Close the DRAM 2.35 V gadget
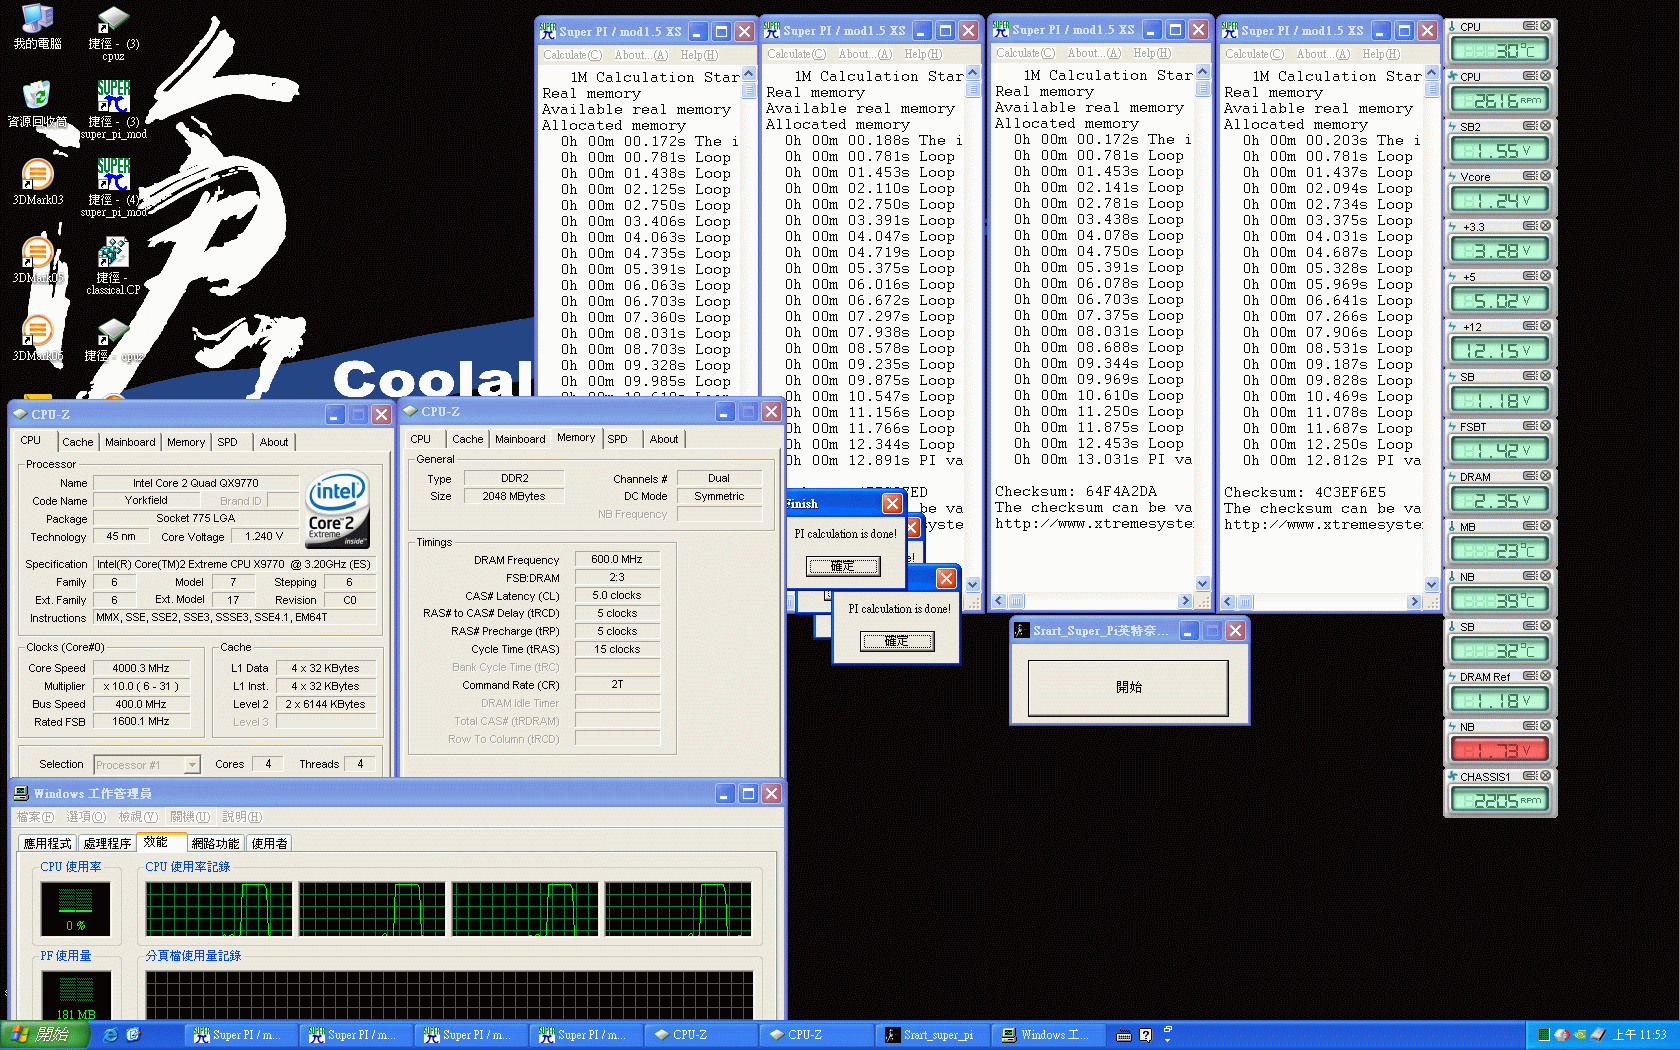 coord(1545,476)
